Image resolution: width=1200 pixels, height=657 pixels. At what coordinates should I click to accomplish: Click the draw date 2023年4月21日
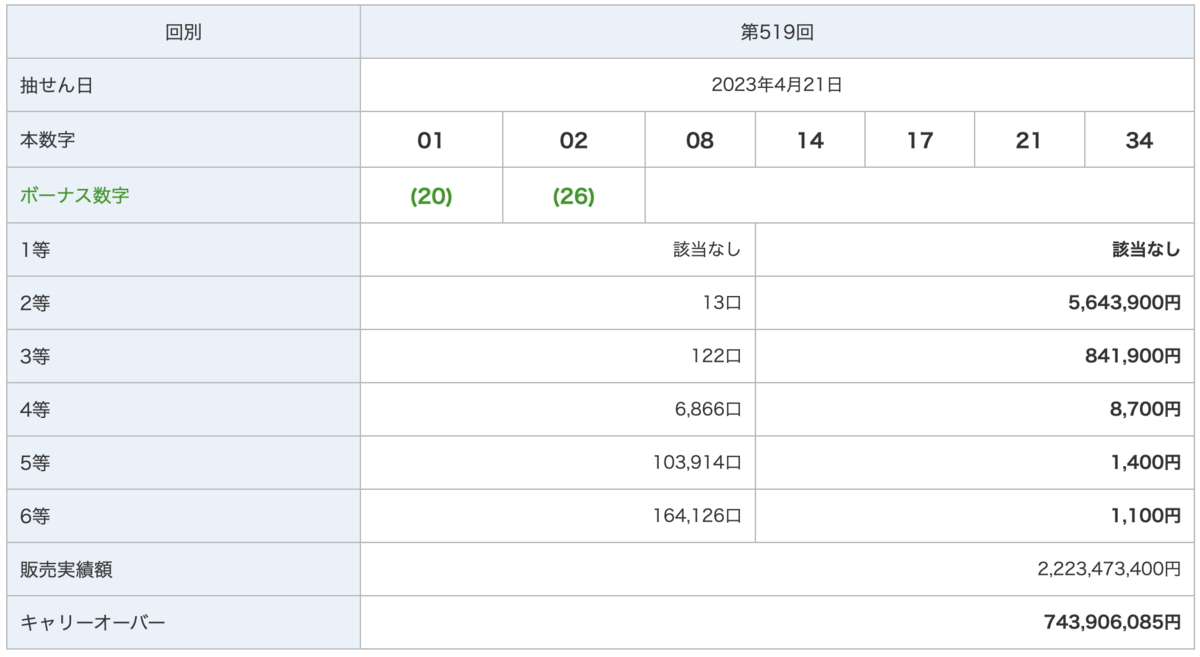[777, 86]
